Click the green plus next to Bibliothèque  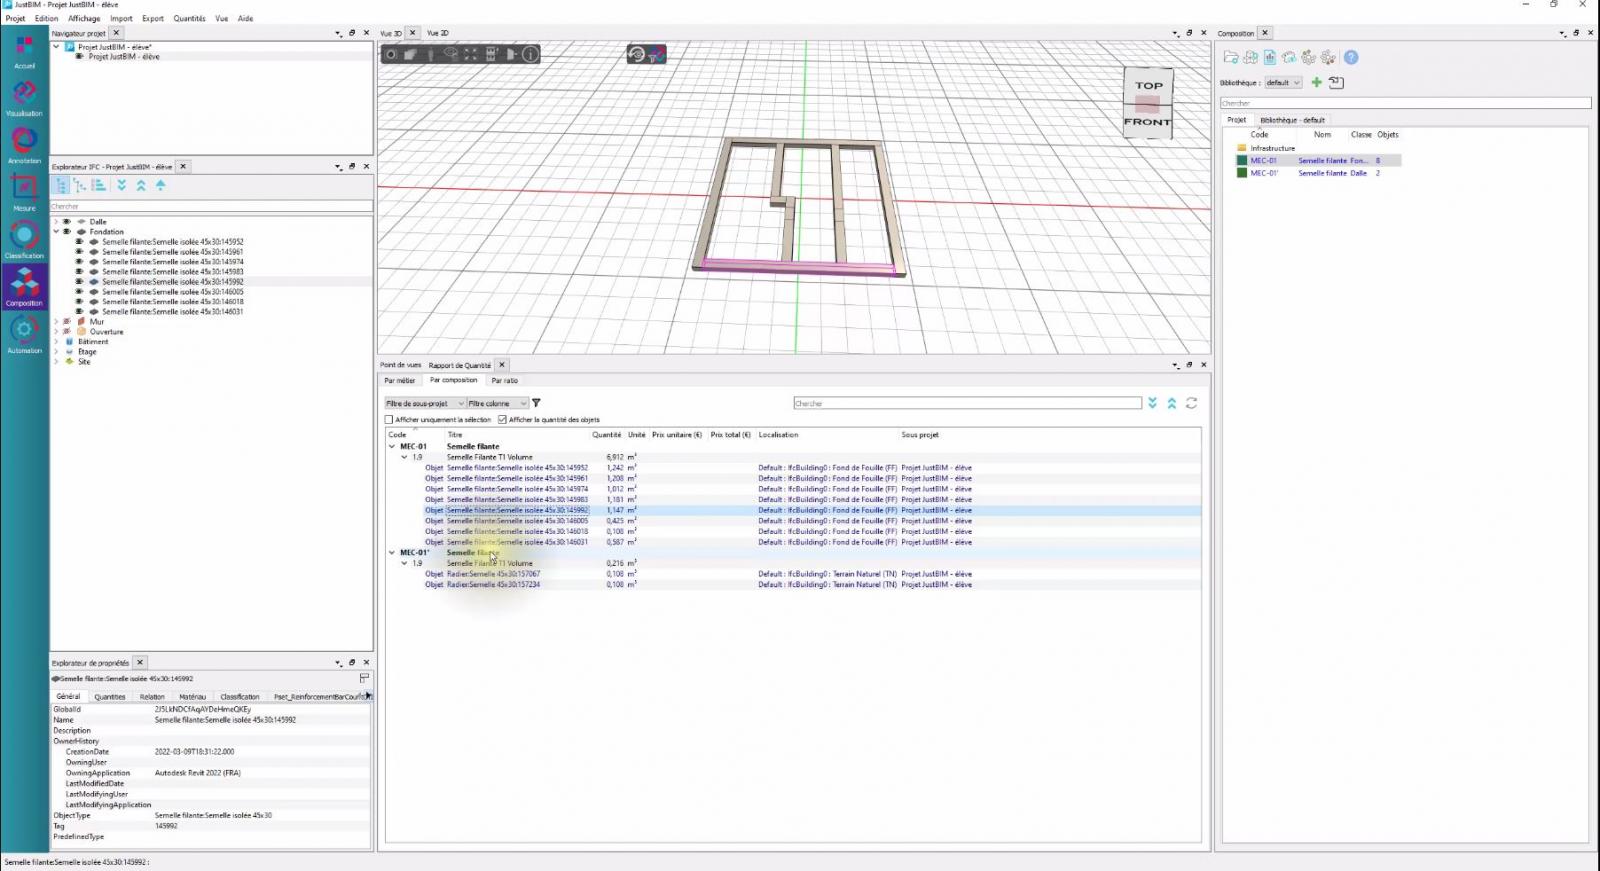click(x=1316, y=82)
